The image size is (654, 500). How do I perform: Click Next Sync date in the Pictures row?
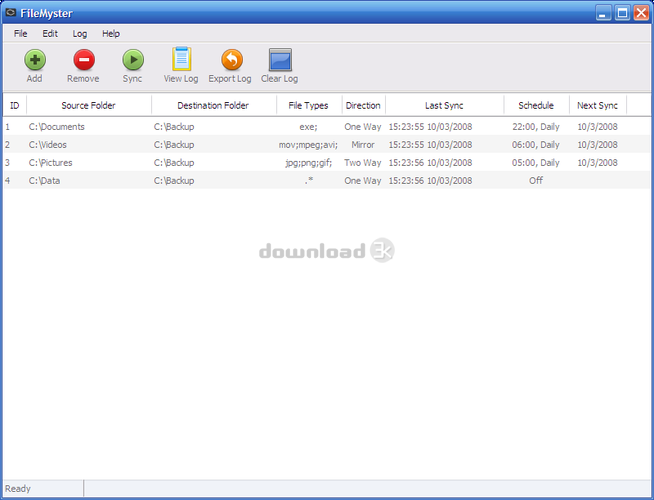[597, 163]
